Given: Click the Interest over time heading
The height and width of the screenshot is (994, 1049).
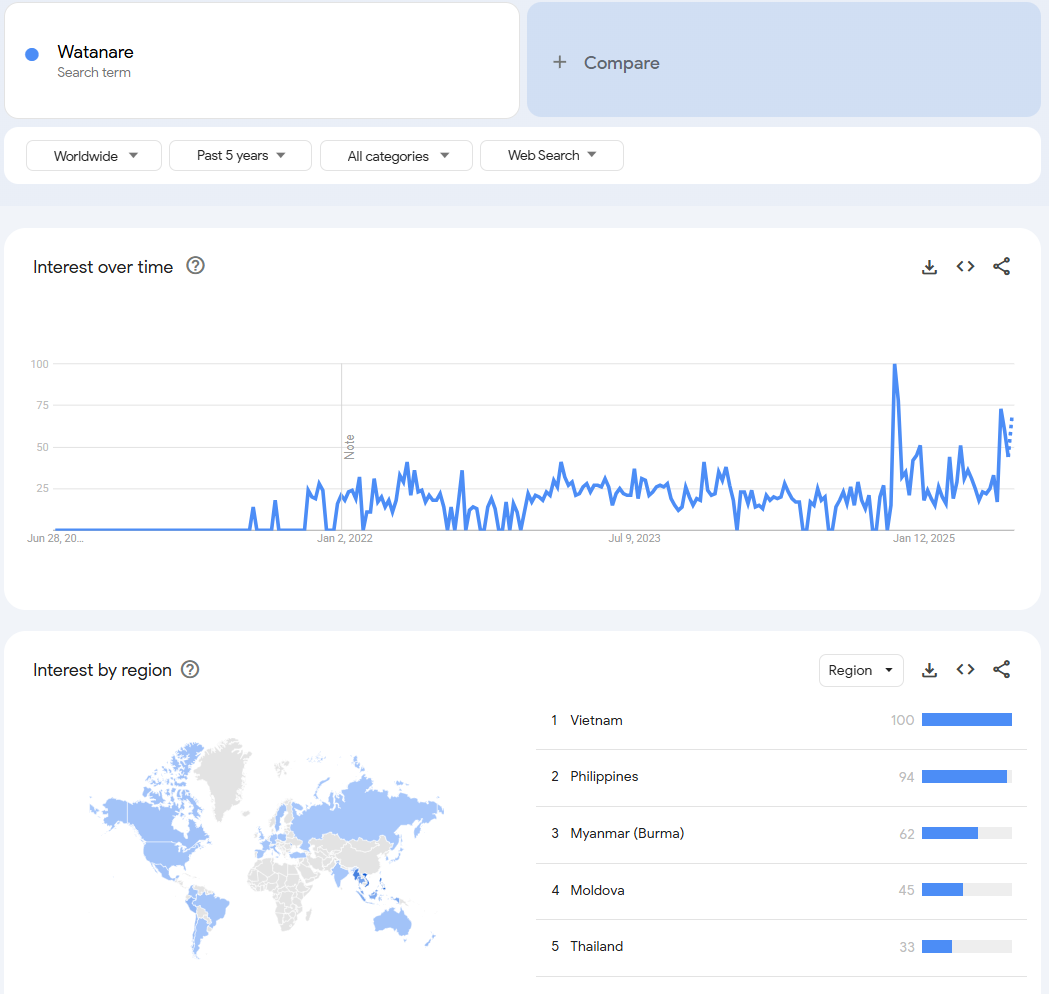Looking at the screenshot, I should tap(103, 267).
